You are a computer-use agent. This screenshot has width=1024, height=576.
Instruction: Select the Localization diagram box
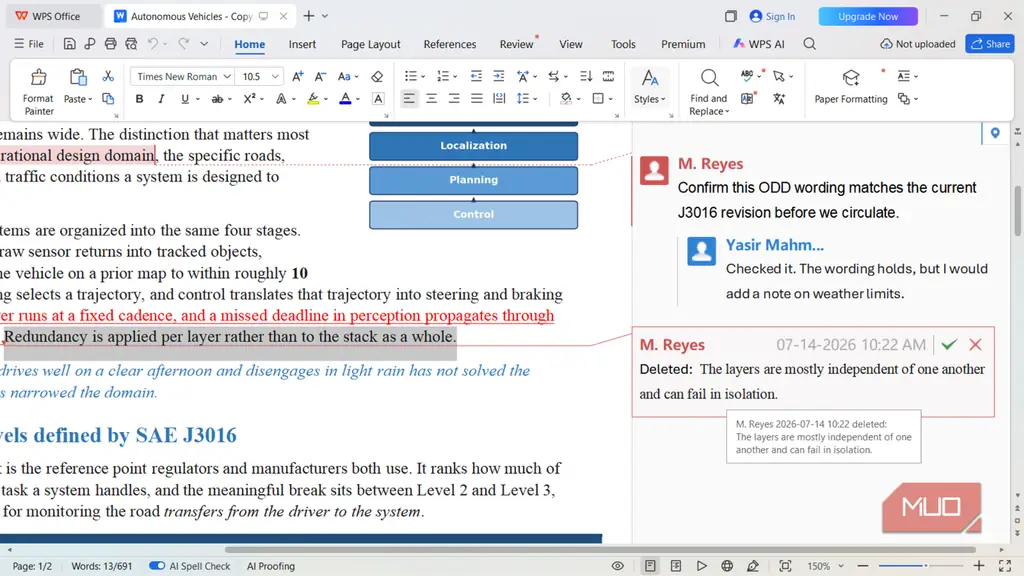473,146
